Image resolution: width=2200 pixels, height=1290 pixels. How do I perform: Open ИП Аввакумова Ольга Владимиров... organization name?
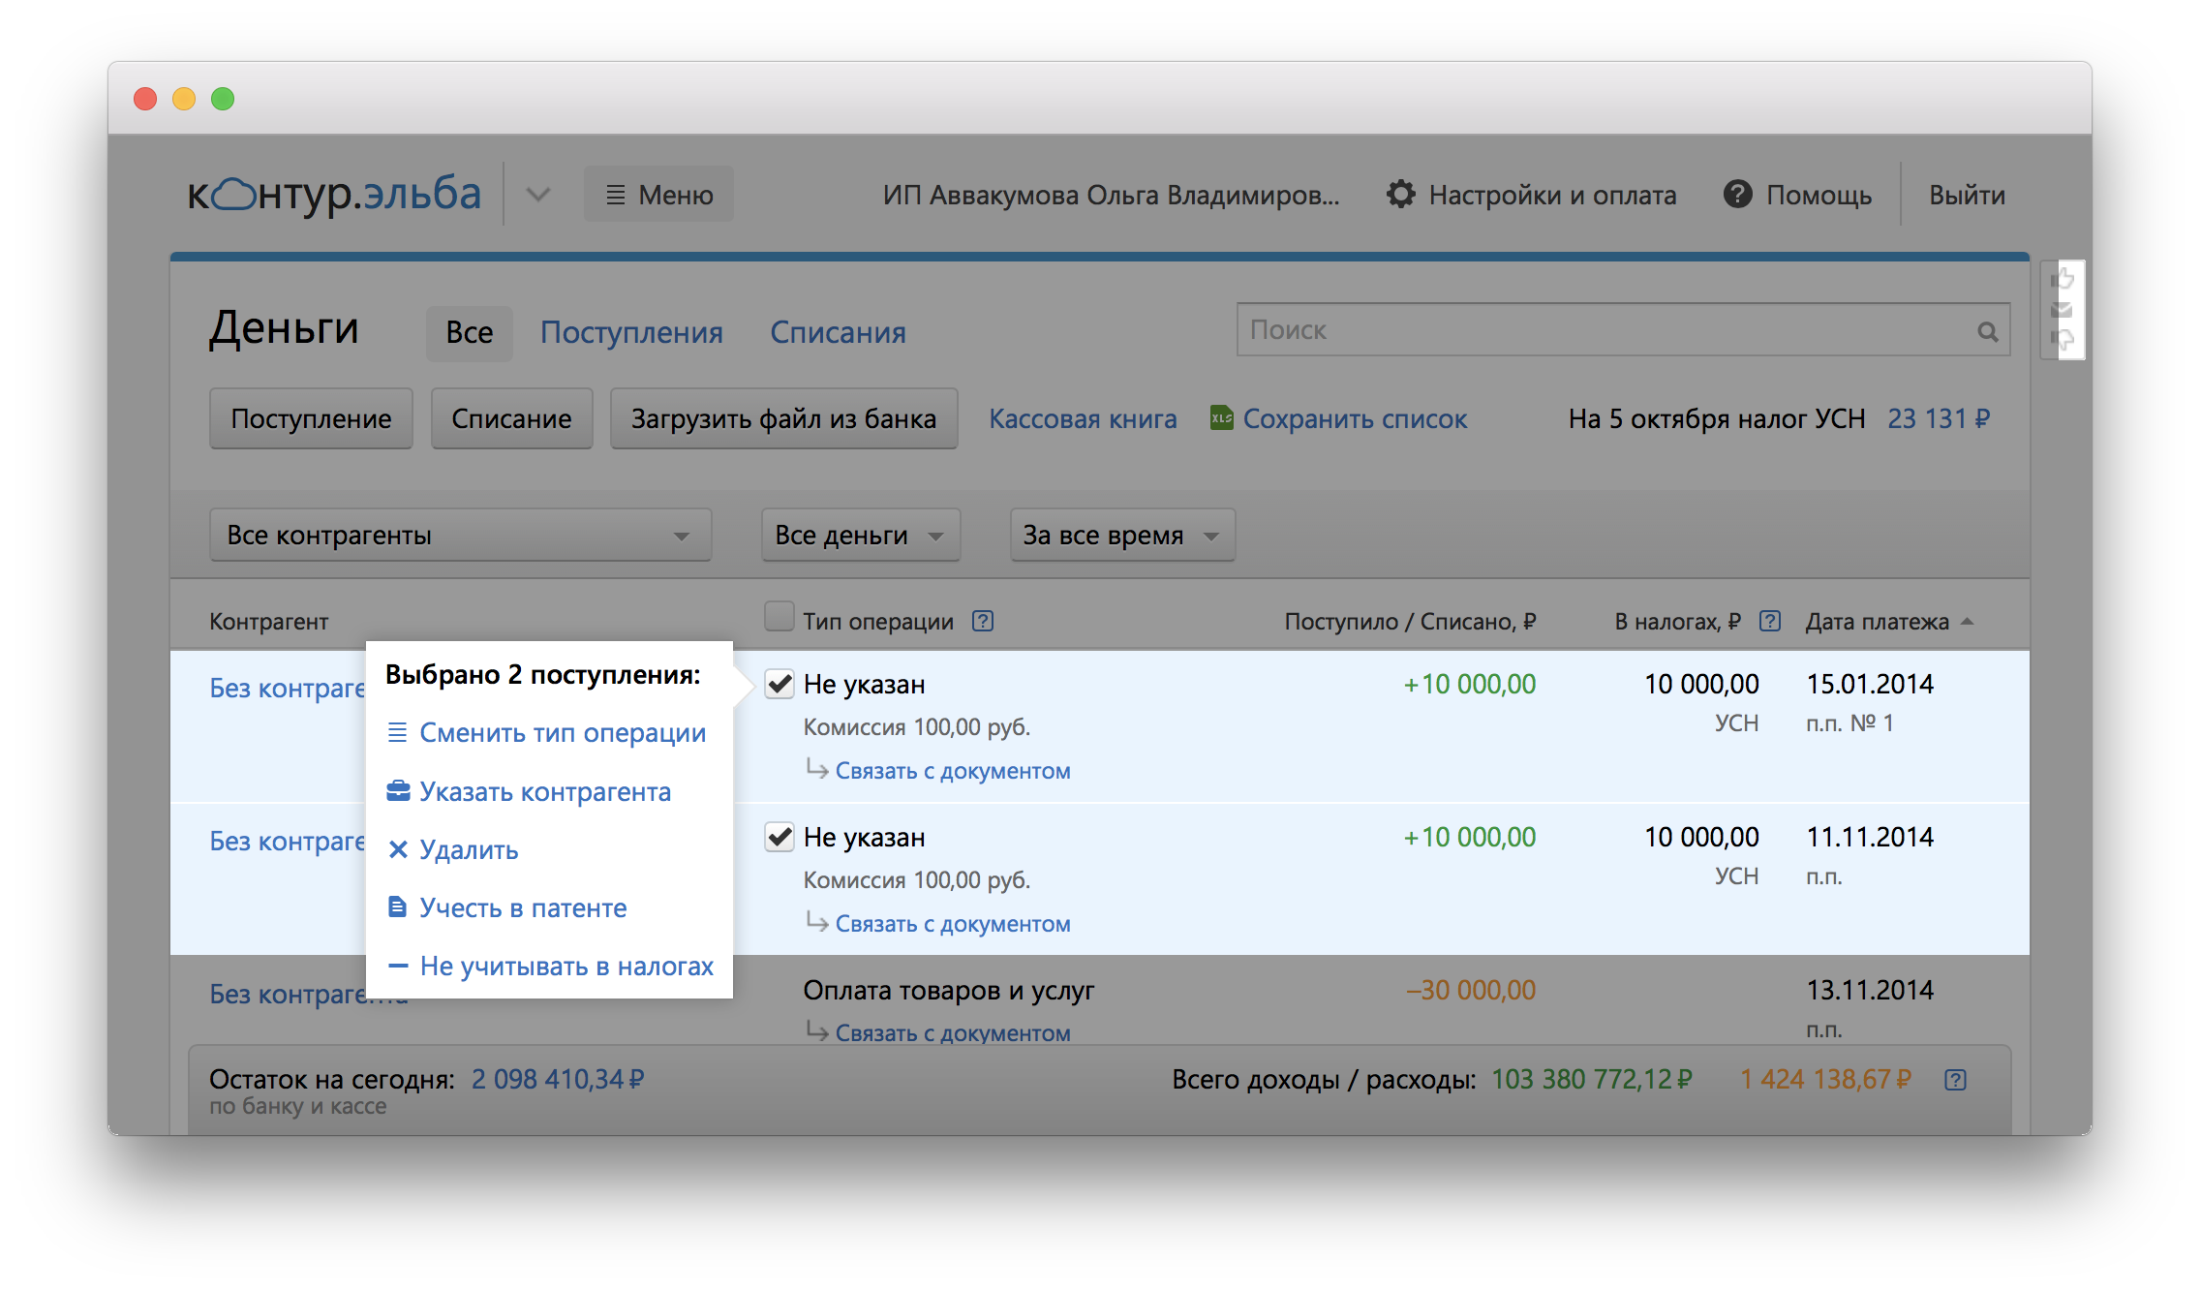(1111, 195)
